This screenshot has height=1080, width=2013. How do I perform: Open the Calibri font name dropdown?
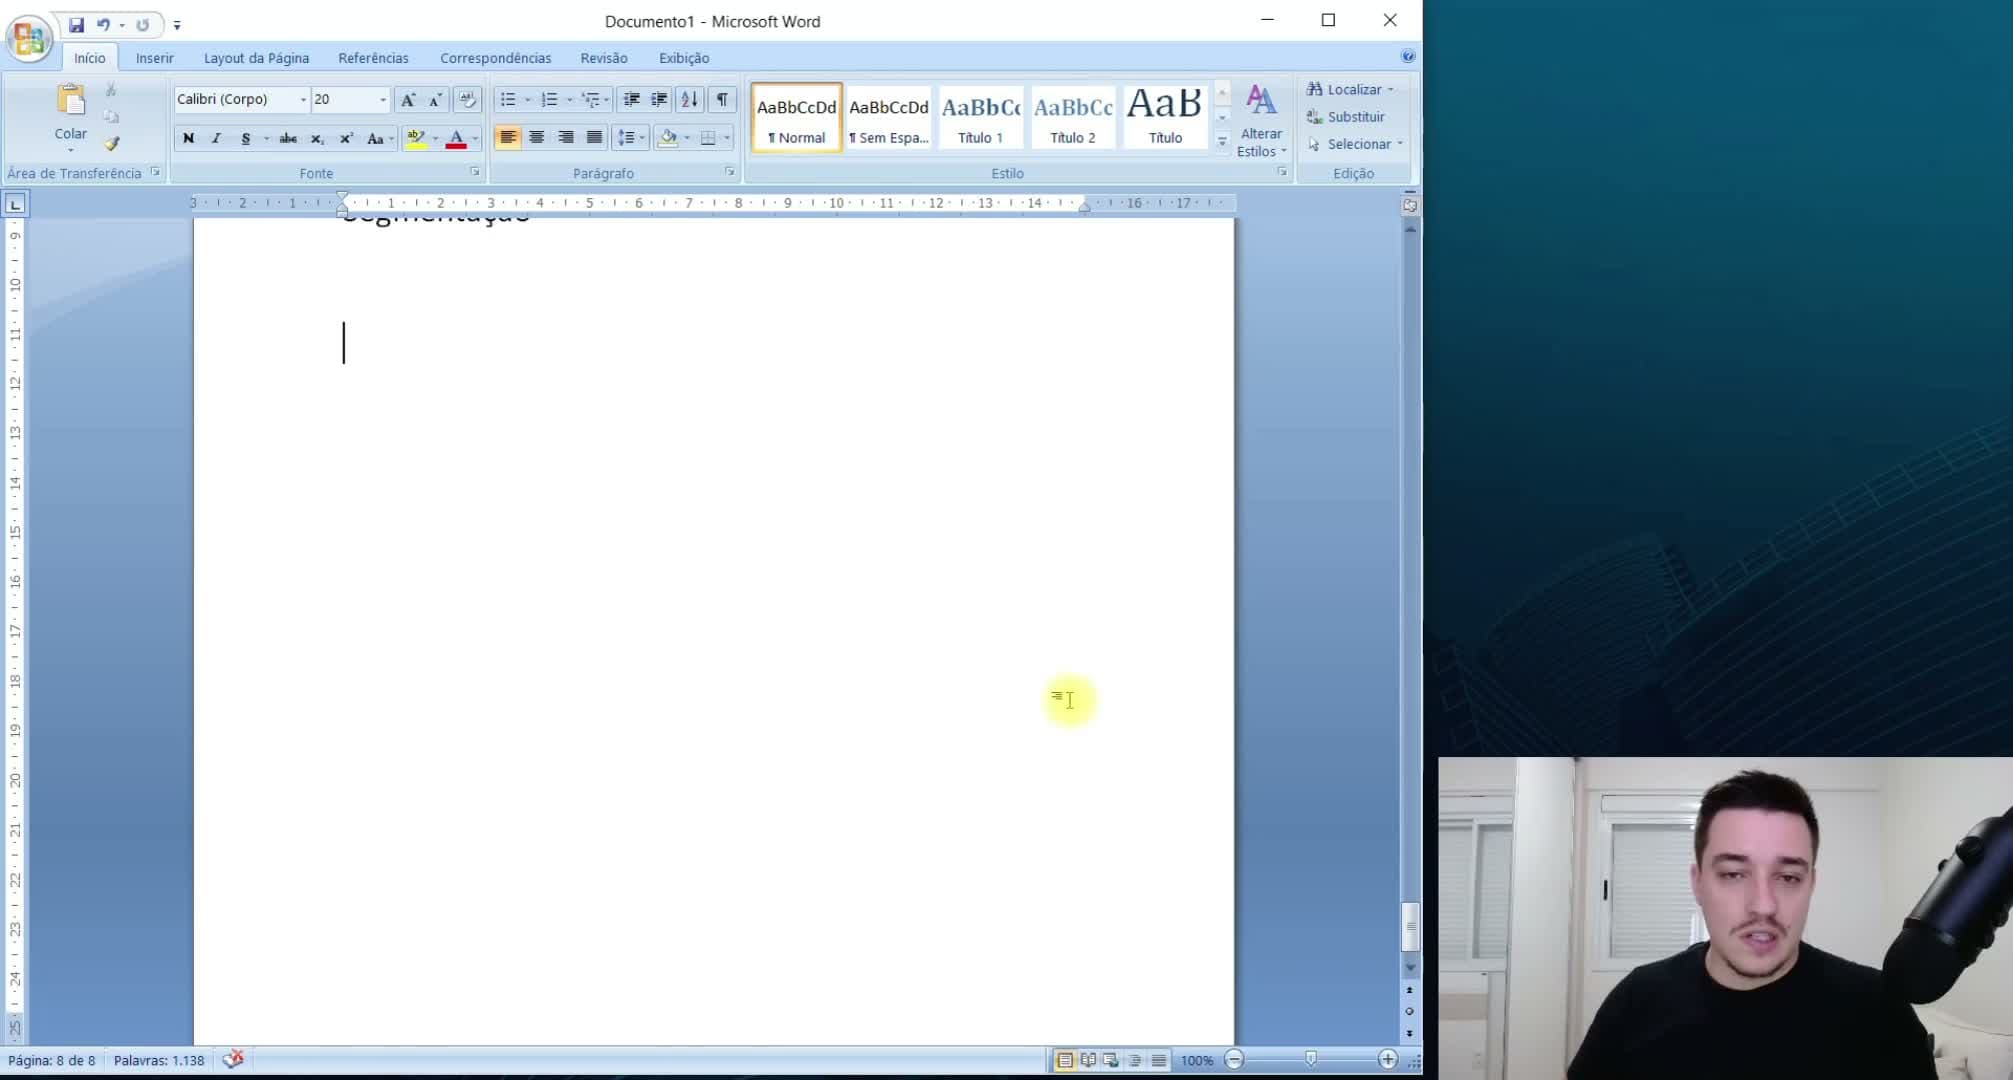[x=302, y=99]
